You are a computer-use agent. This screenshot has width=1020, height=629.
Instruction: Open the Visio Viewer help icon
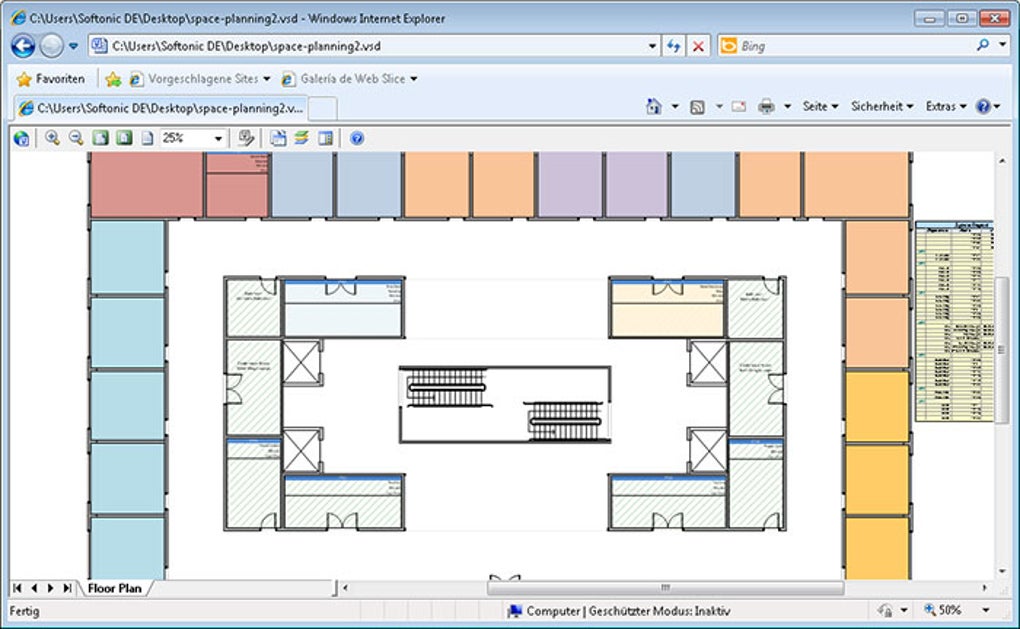tap(356, 138)
